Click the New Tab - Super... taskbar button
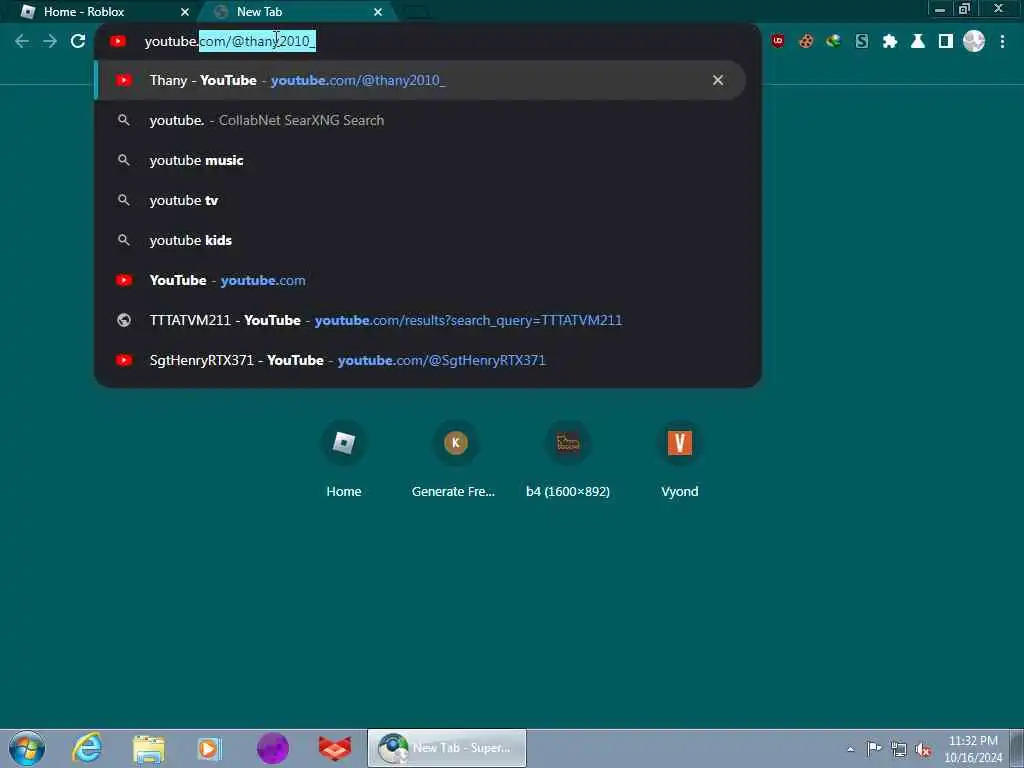Screen dimensions: 1024x768 [447, 748]
